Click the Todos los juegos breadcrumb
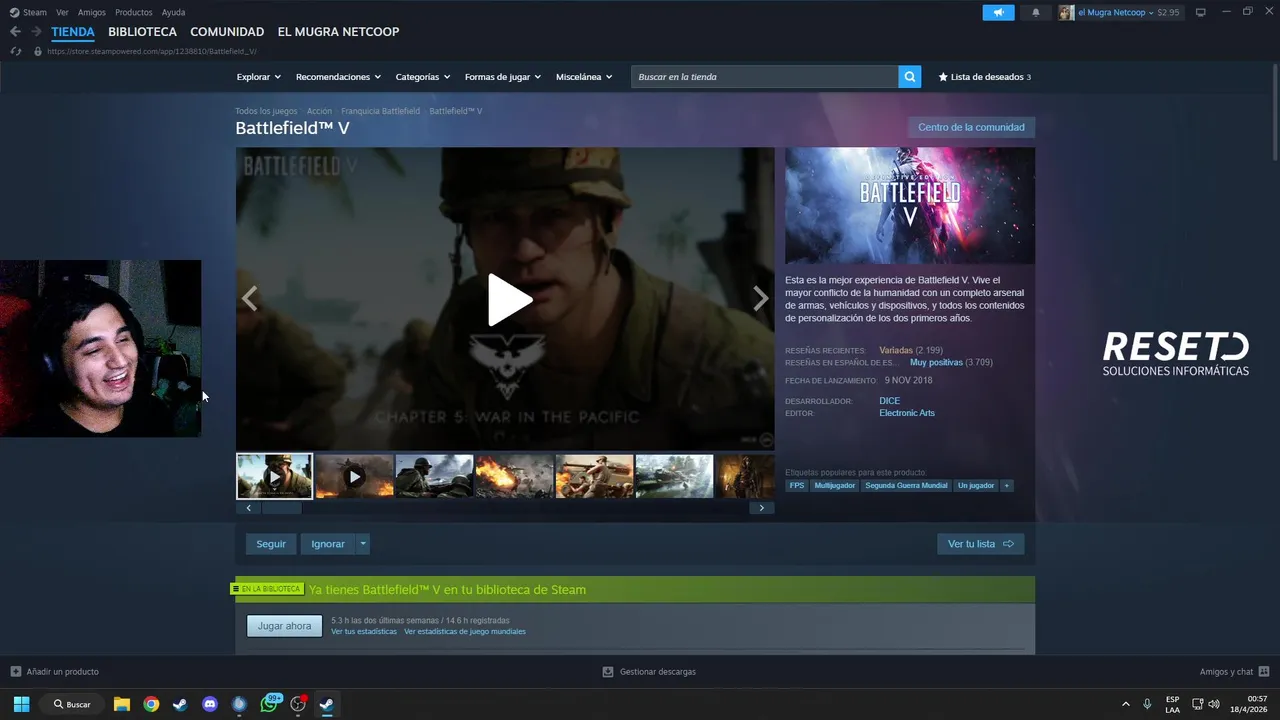The height and width of the screenshot is (720, 1280). 266,111
